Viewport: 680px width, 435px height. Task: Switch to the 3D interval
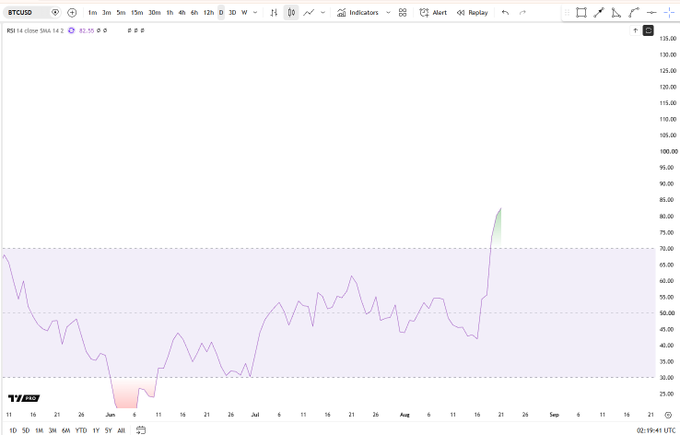pyautogui.click(x=232, y=13)
